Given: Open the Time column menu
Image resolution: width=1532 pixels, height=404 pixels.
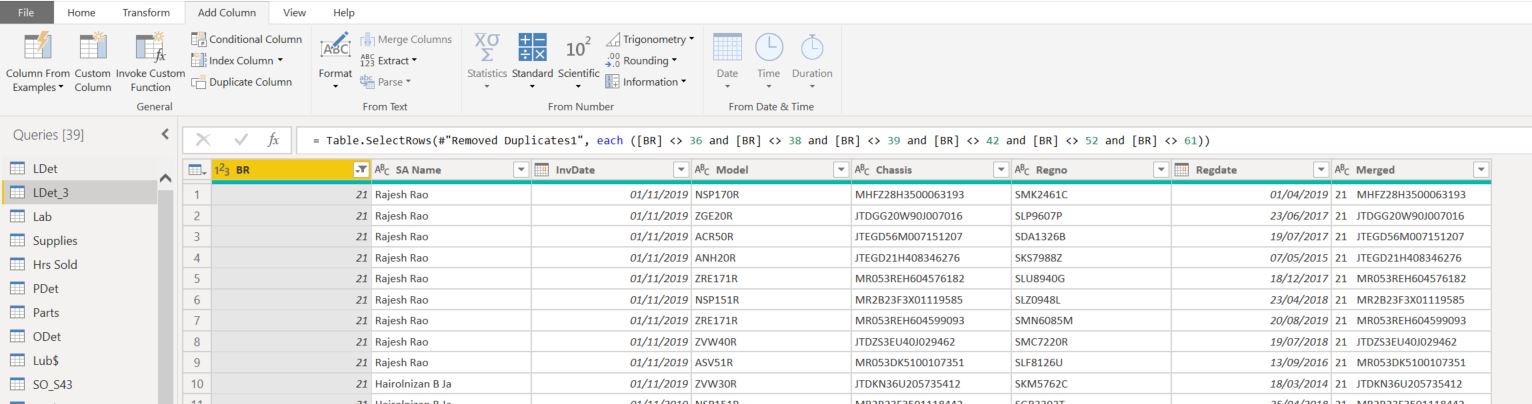Looking at the screenshot, I should pos(768,62).
